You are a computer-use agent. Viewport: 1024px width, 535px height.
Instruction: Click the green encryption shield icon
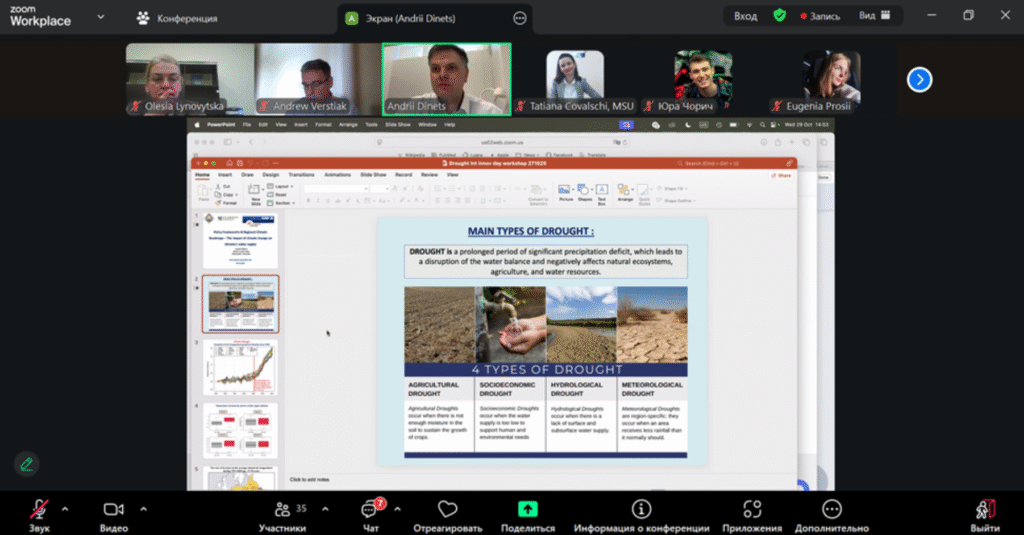click(780, 16)
